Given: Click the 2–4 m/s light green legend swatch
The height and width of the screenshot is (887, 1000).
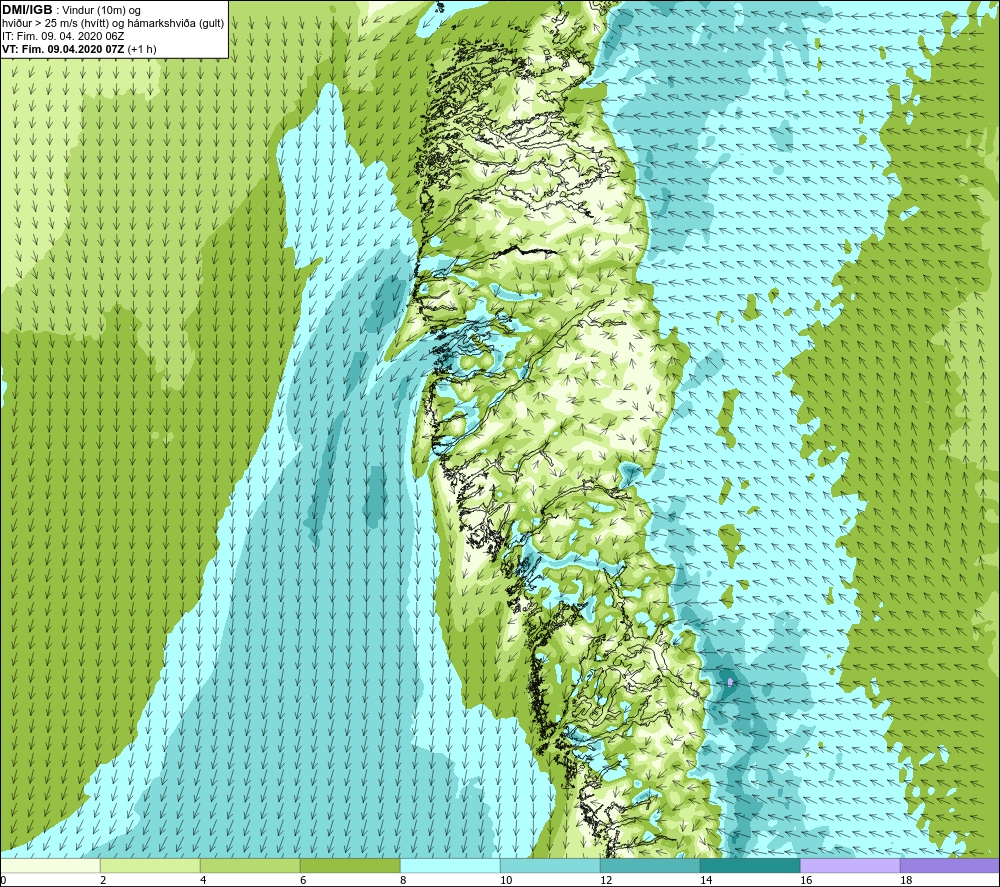Looking at the screenshot, I should 150,865.
